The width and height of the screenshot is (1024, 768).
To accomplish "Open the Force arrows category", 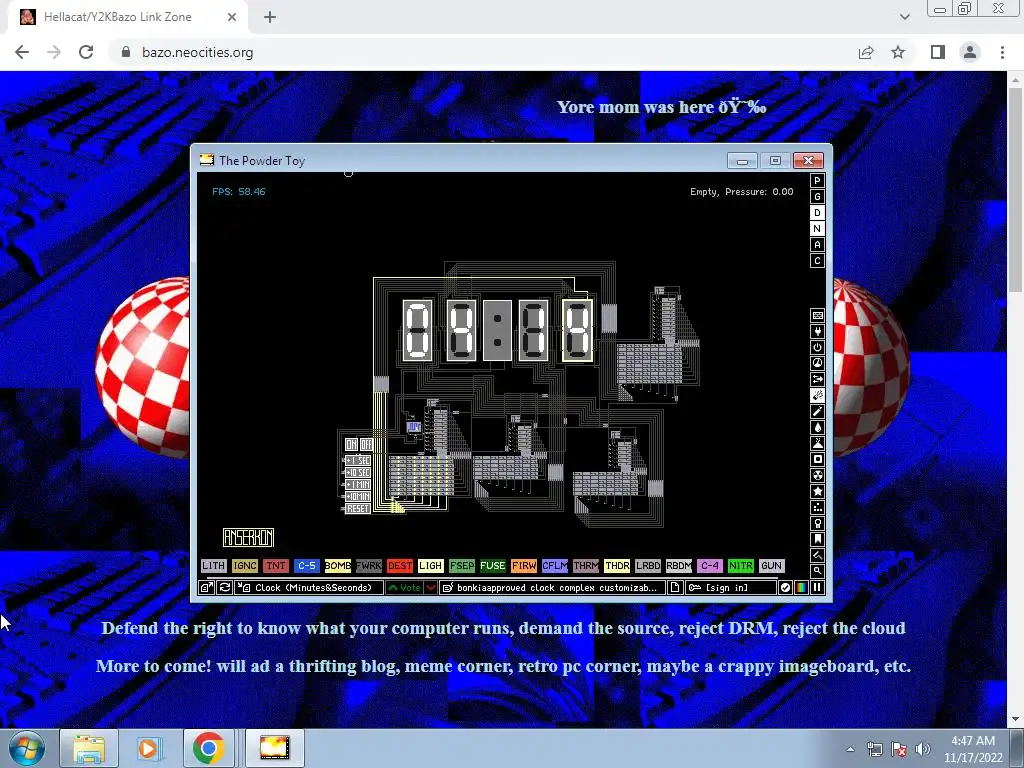I will [x=817, y=379].
